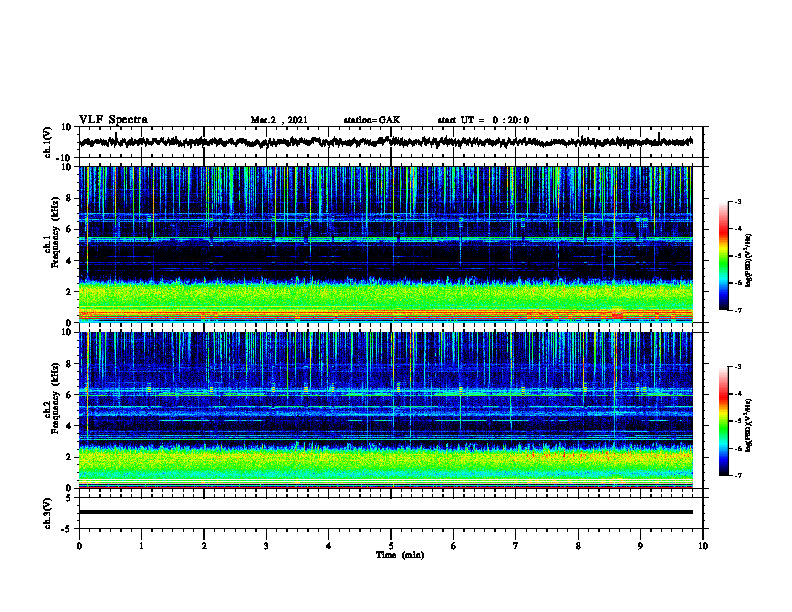Click the "-7" label on ch.1 colorbar
The height and width of the screenshot is (612, 792).
click(737, 310)
